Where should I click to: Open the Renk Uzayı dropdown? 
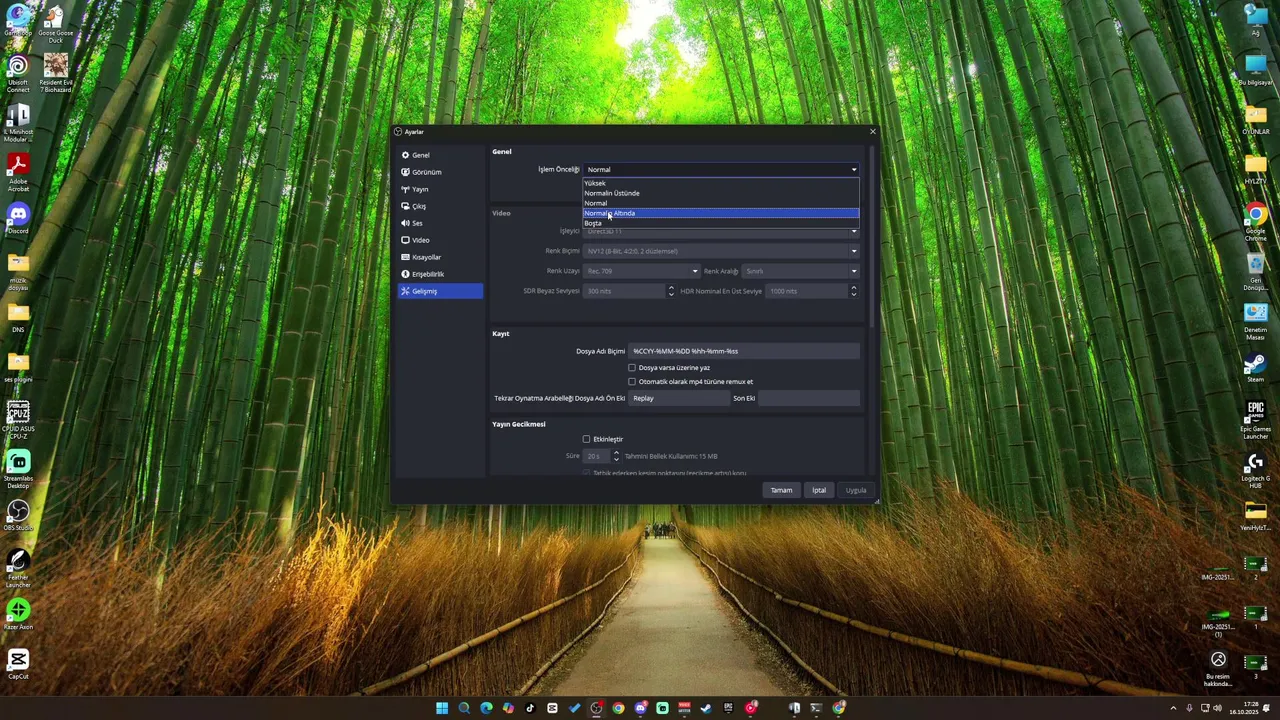click(x=641, y=271)
